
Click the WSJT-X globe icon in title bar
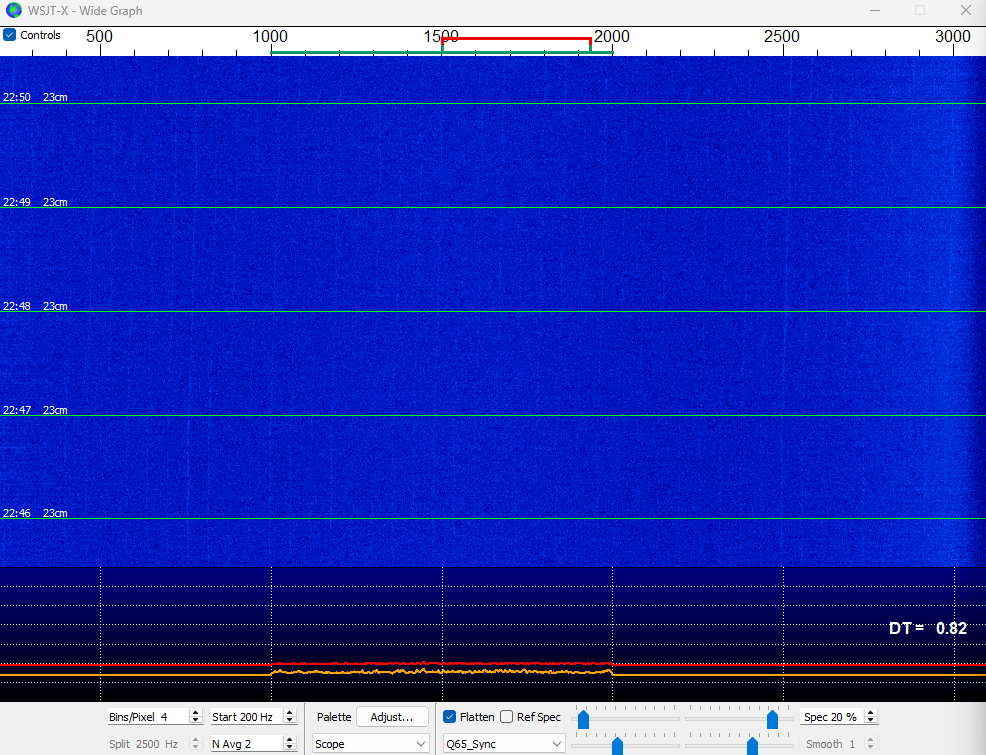tap(14, 11)
